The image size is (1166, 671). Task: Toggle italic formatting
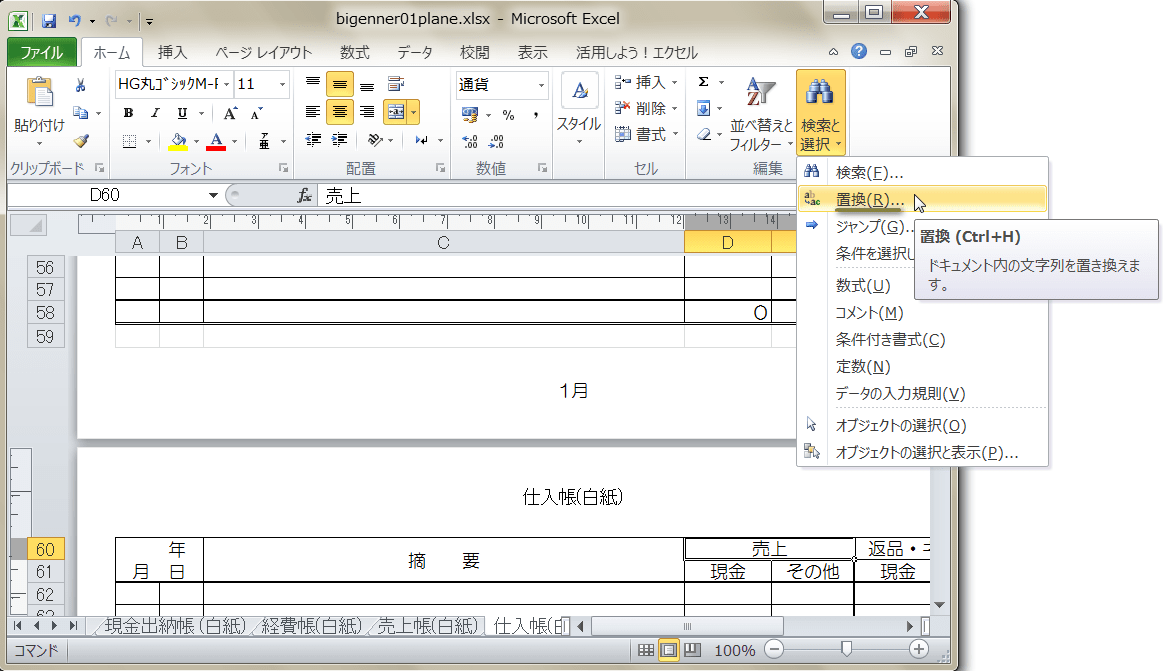[x=155, y=113]
